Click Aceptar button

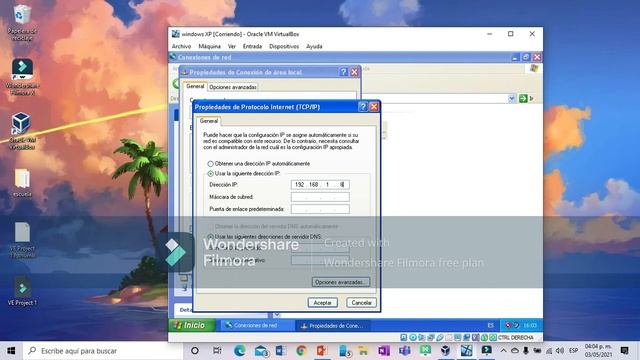(x=322, y=303)
